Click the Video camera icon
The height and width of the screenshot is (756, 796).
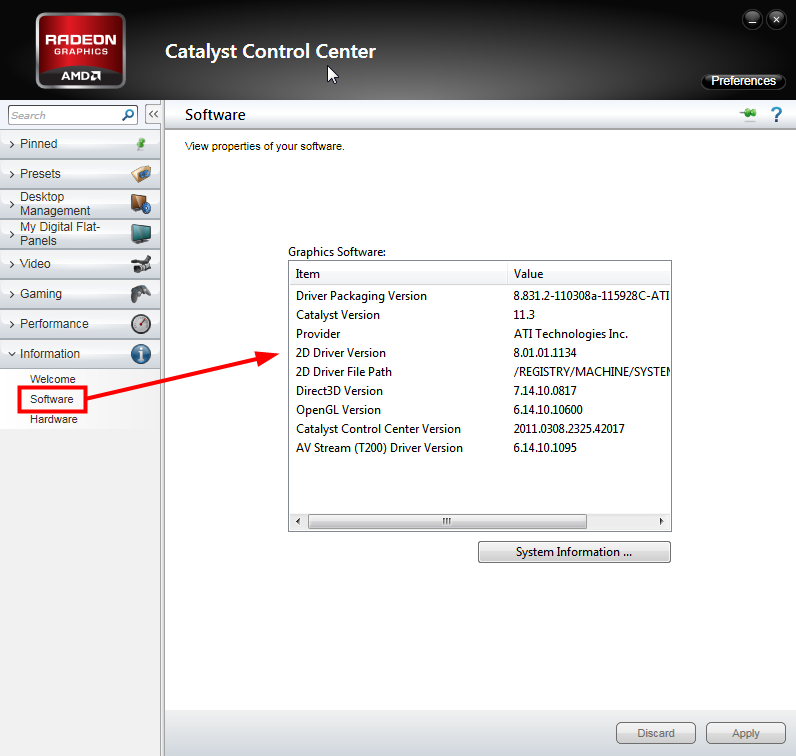(141, 264)
